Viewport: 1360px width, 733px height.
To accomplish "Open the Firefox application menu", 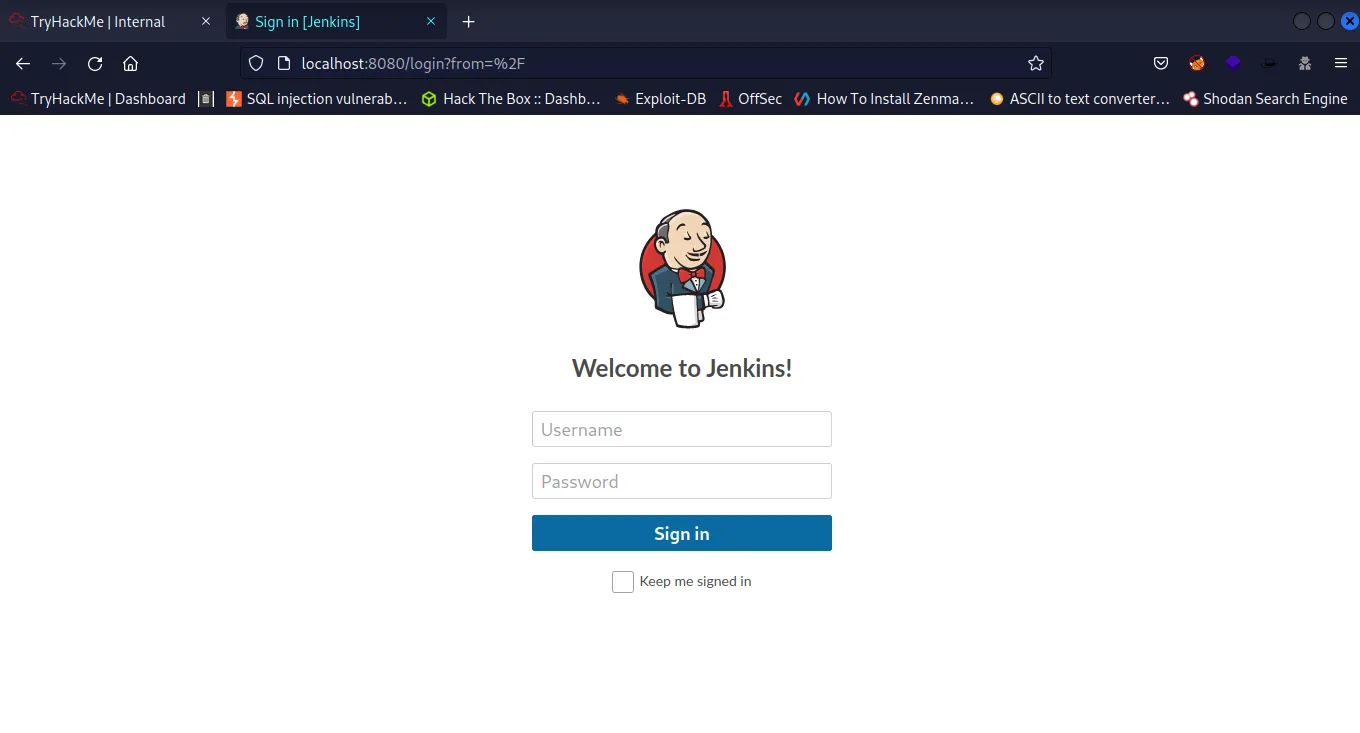I will coord(1340,62).
